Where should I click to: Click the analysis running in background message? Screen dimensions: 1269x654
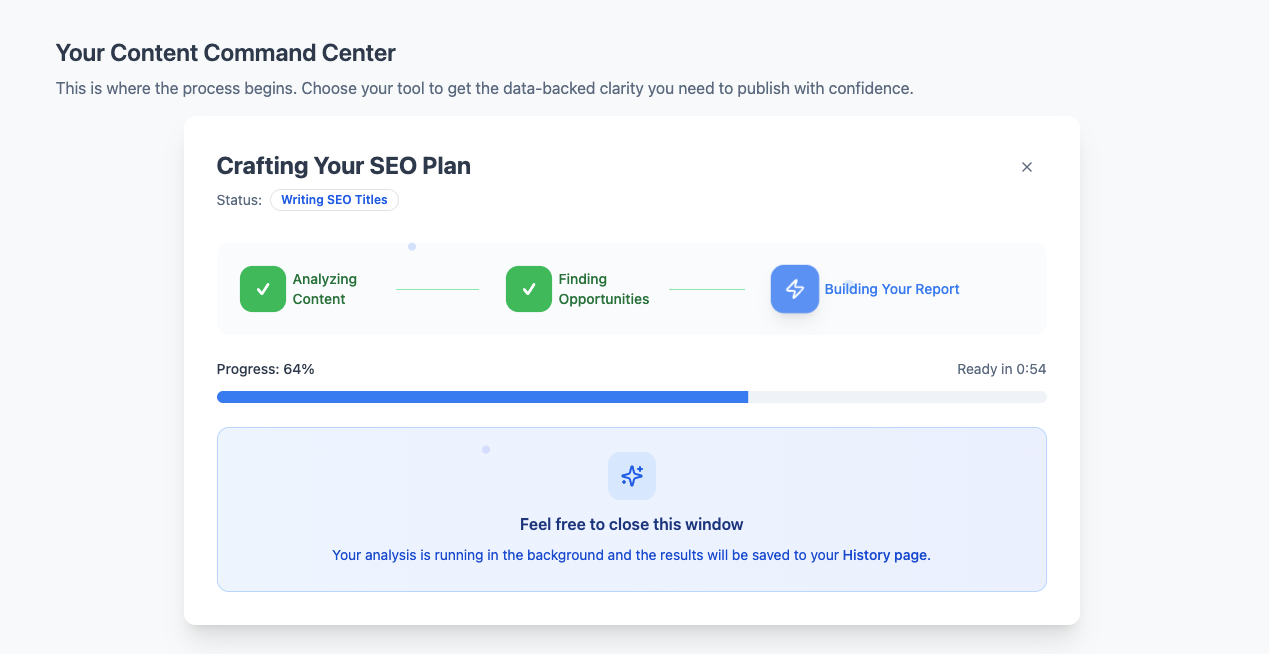pos(585,555)
